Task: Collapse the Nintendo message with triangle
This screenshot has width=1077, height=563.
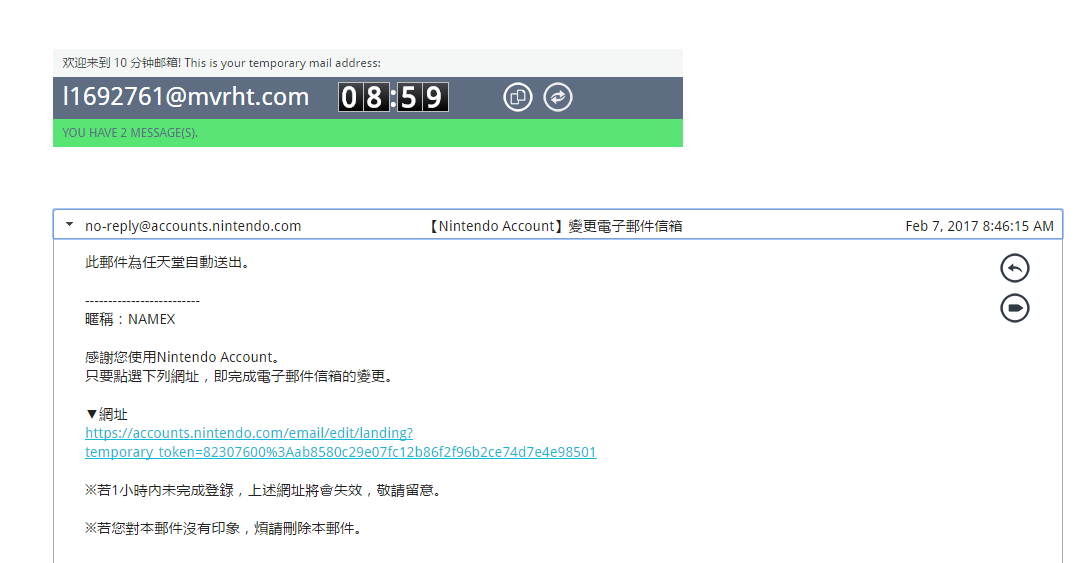Action: coord(69,225)
